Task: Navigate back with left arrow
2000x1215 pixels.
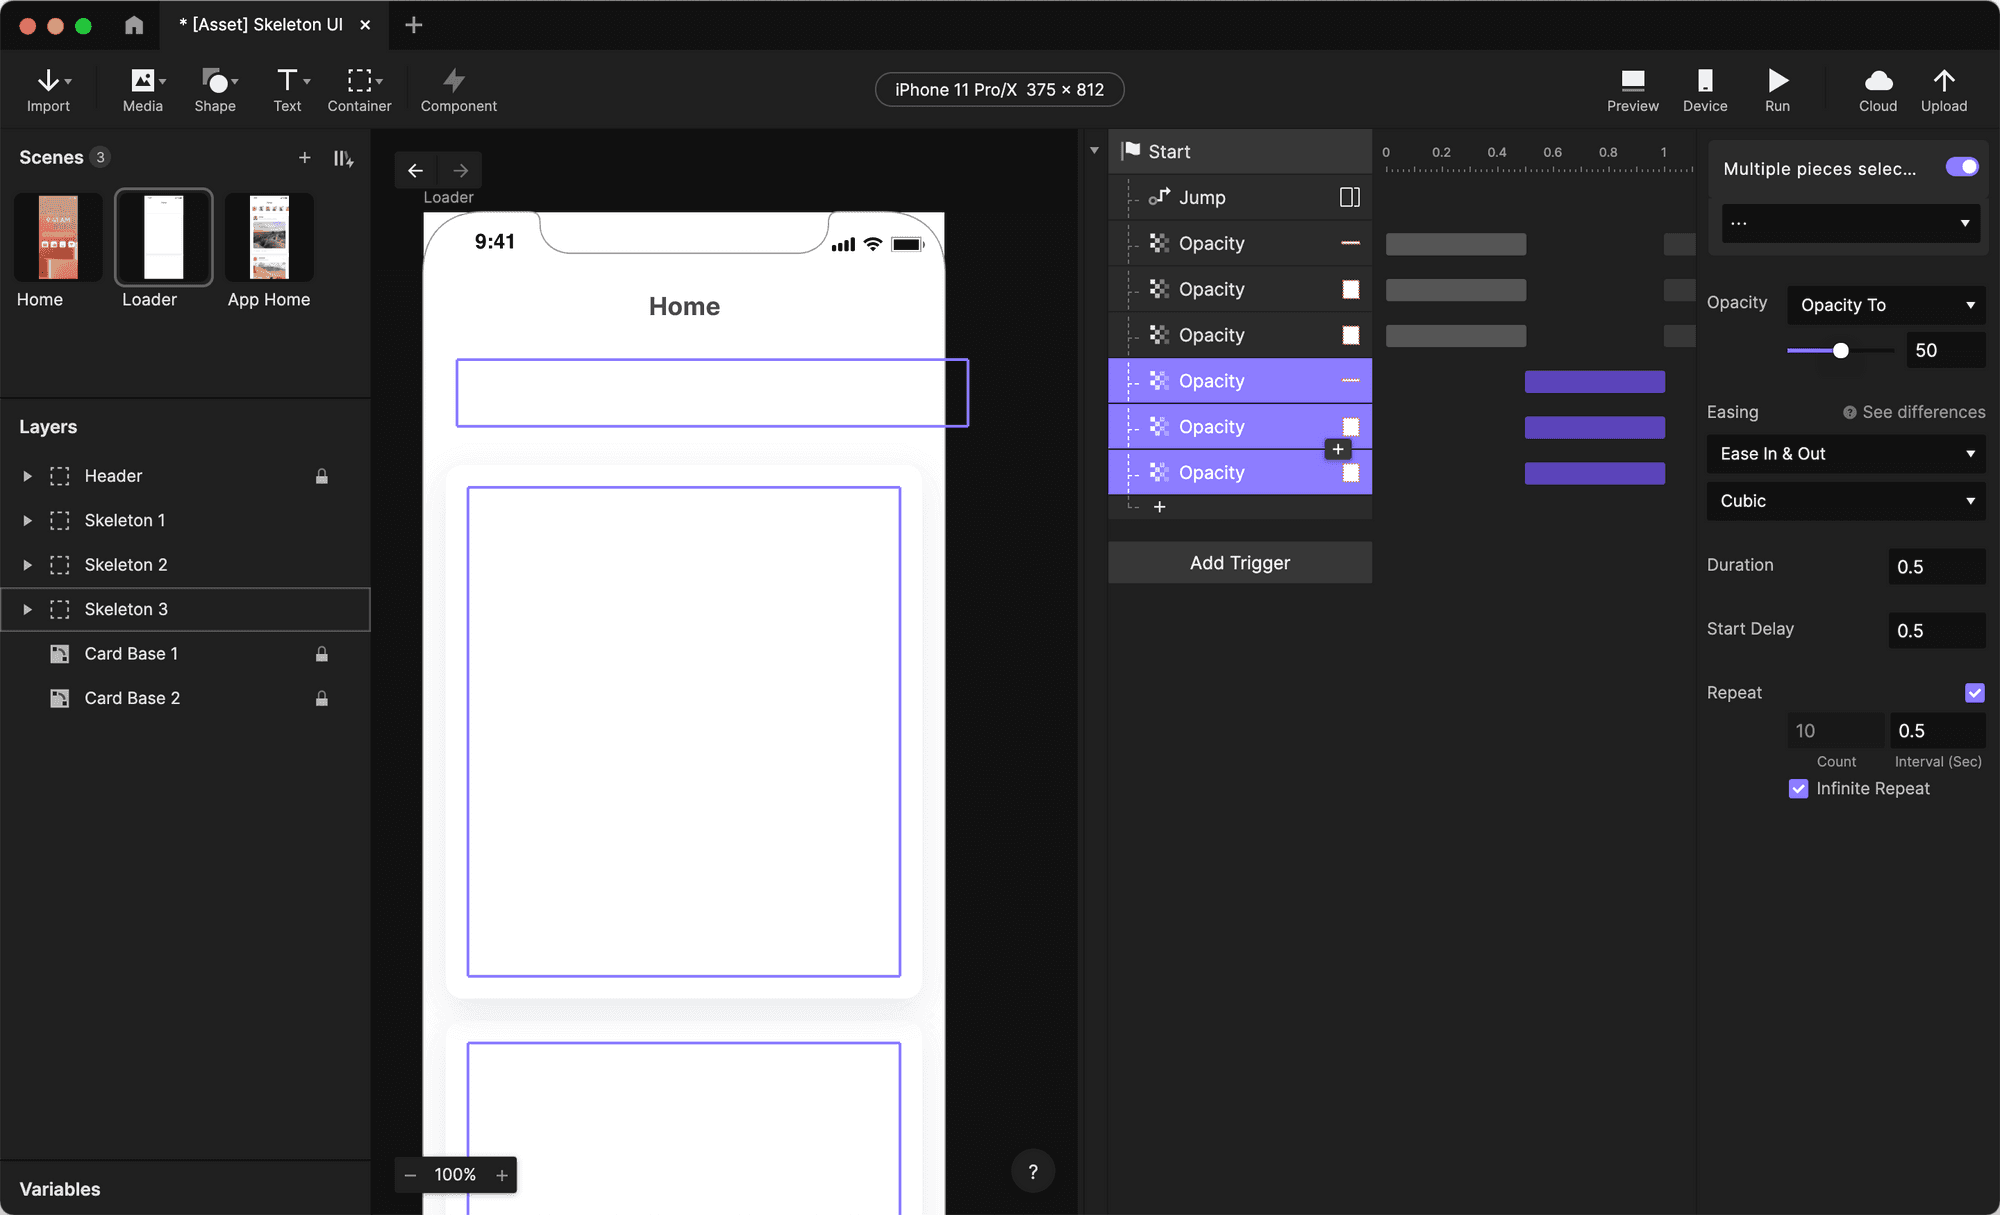Action: 415,170
